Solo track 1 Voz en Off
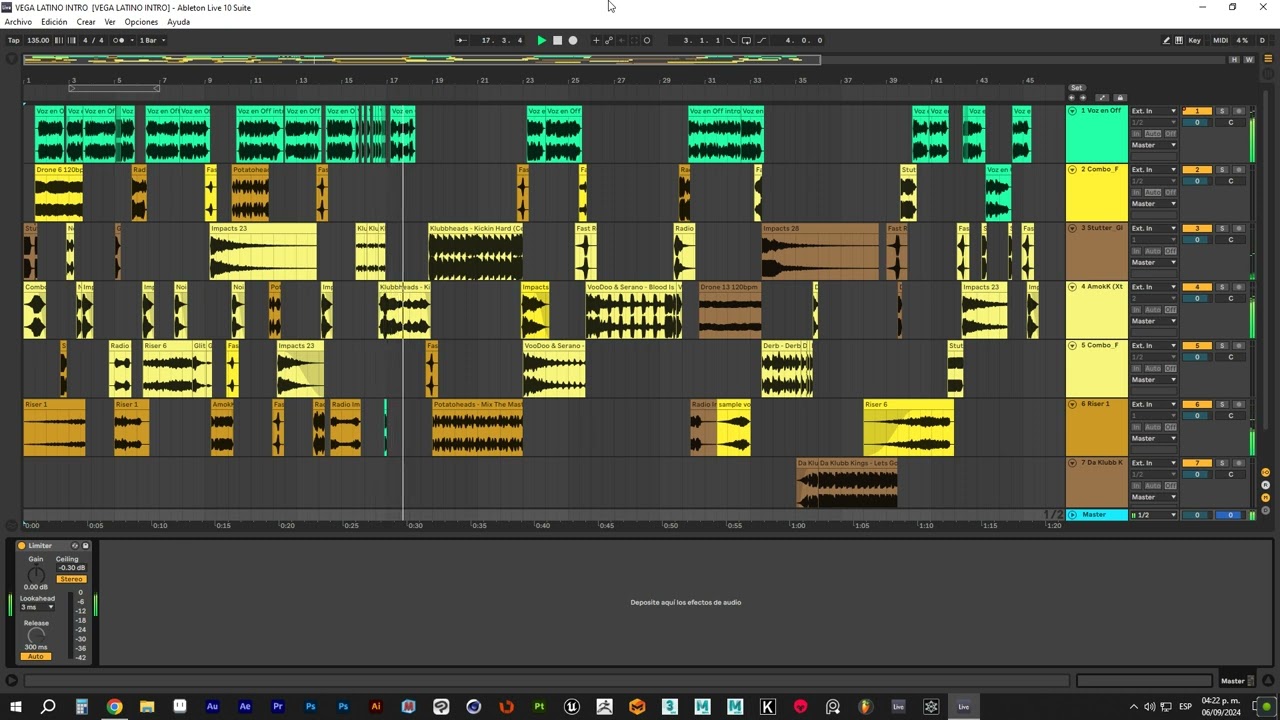 [1222, 111]
